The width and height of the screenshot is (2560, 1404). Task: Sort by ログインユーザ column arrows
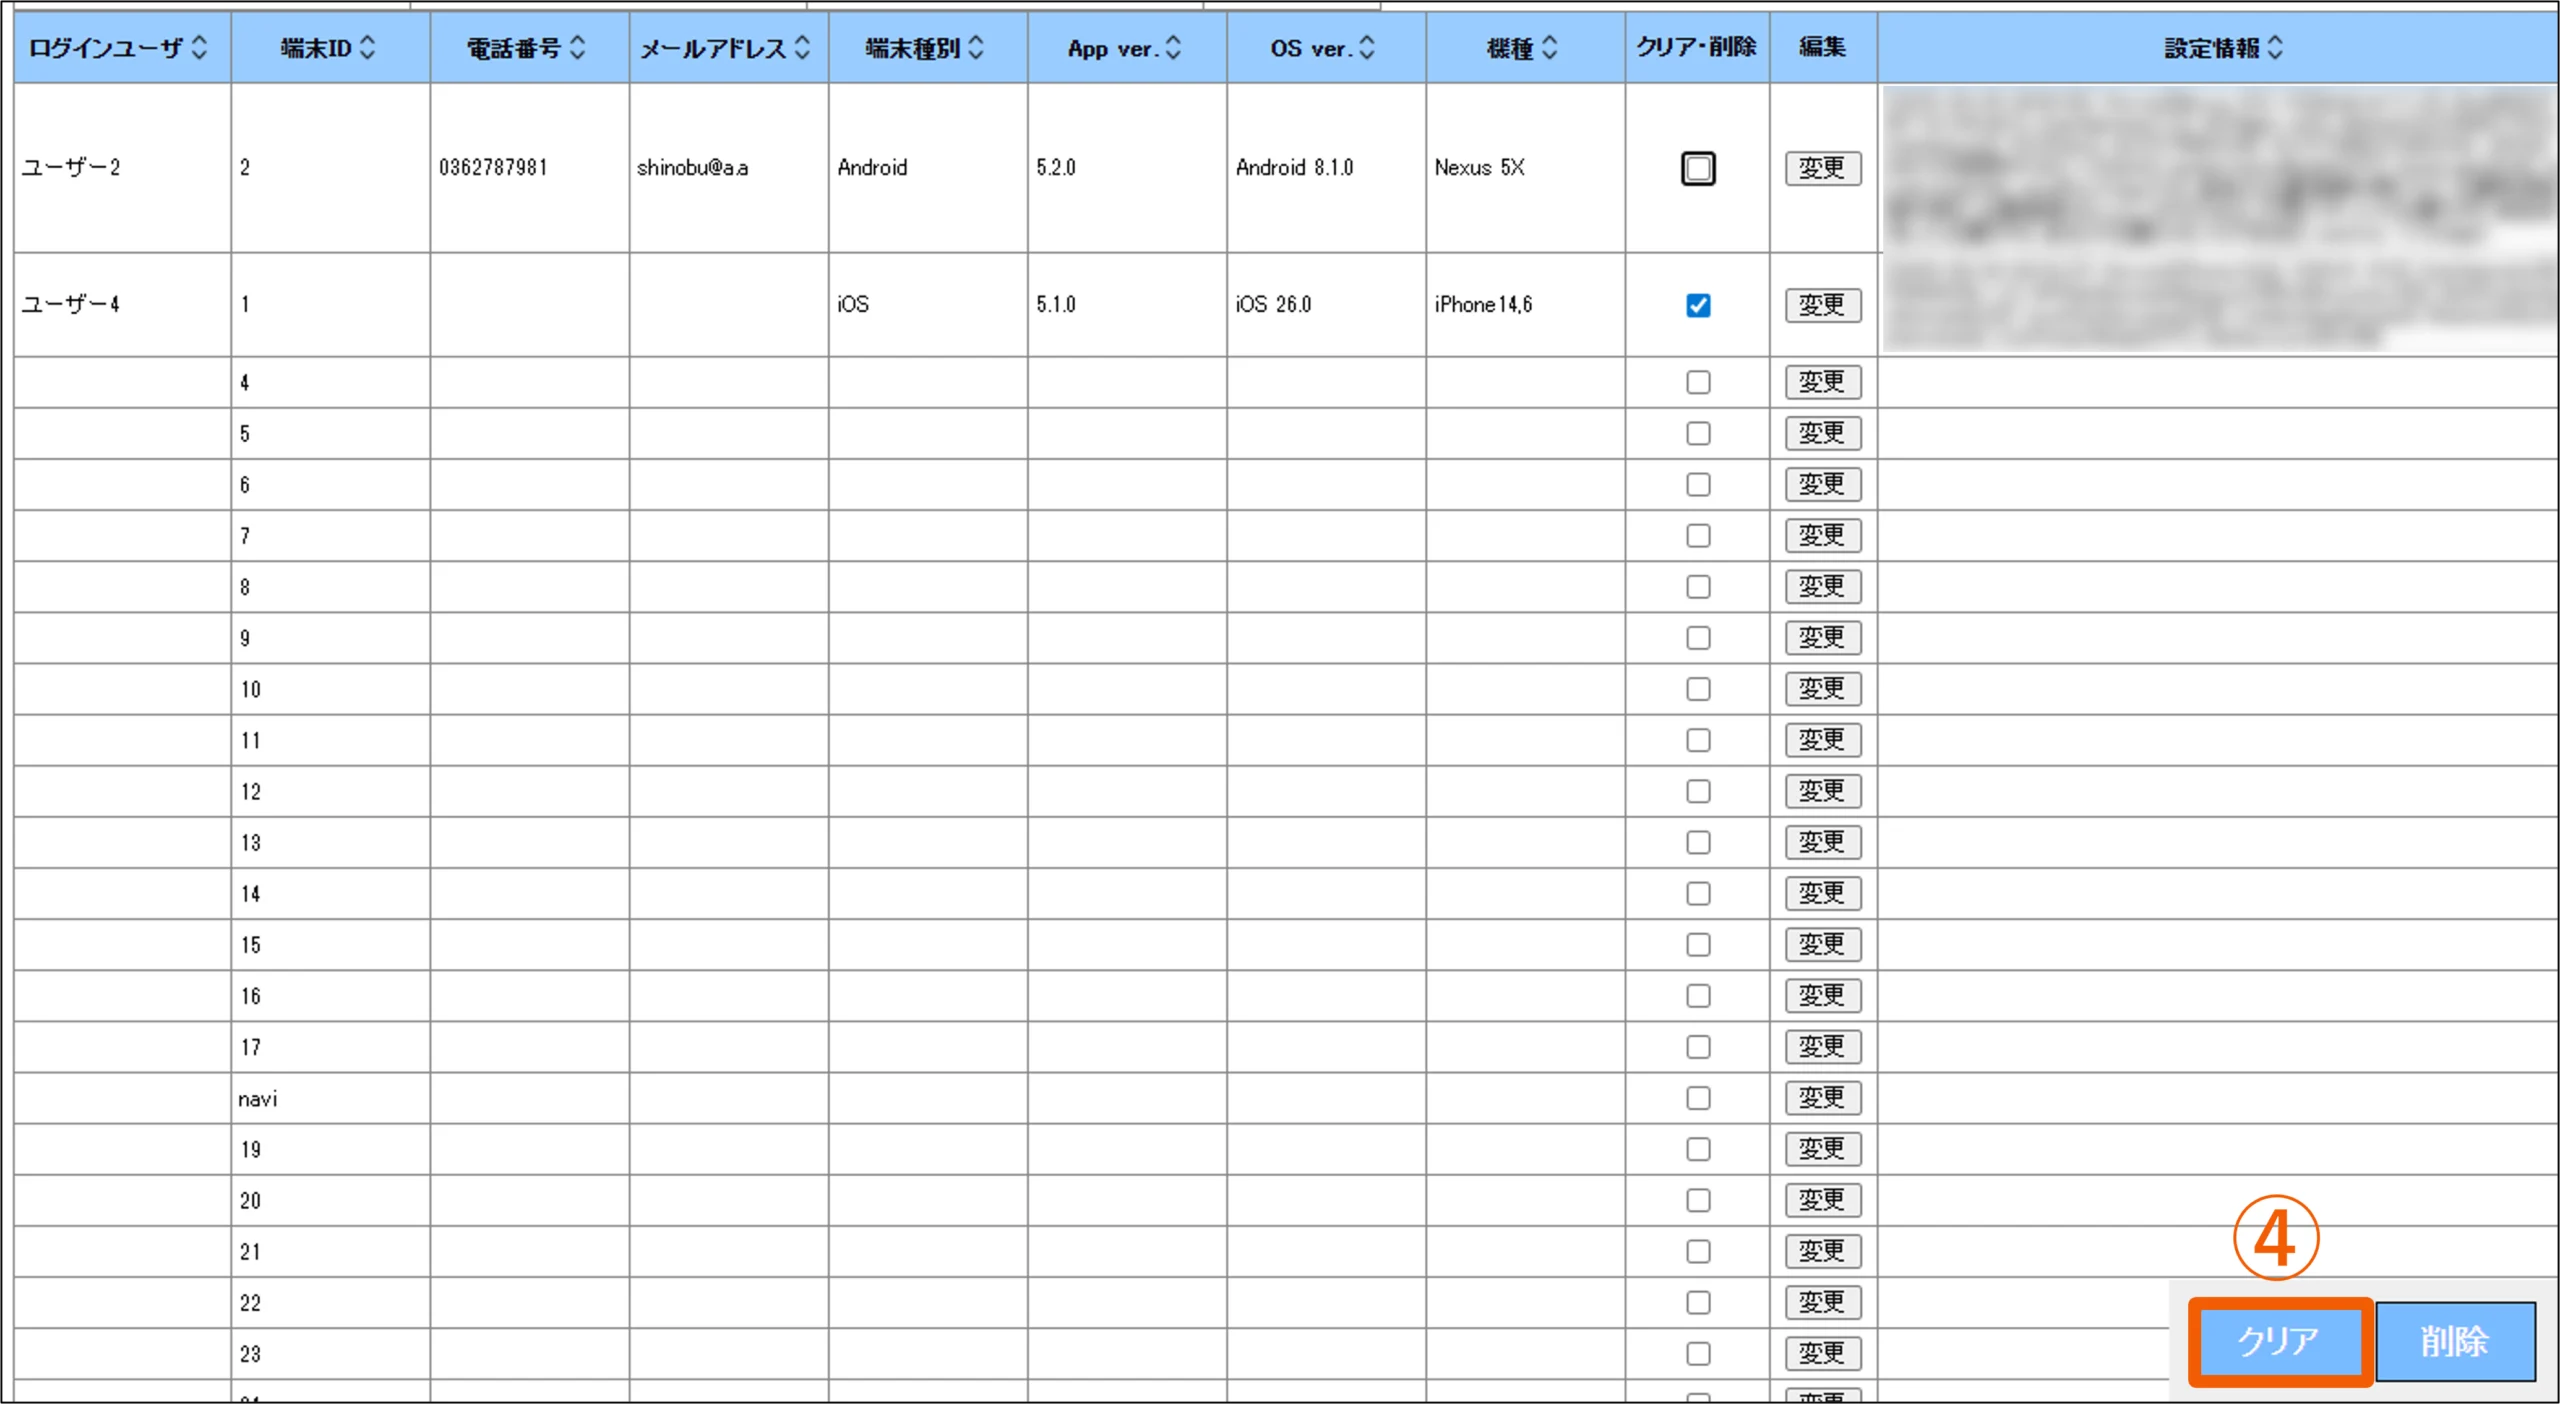[x=199, y=47]
